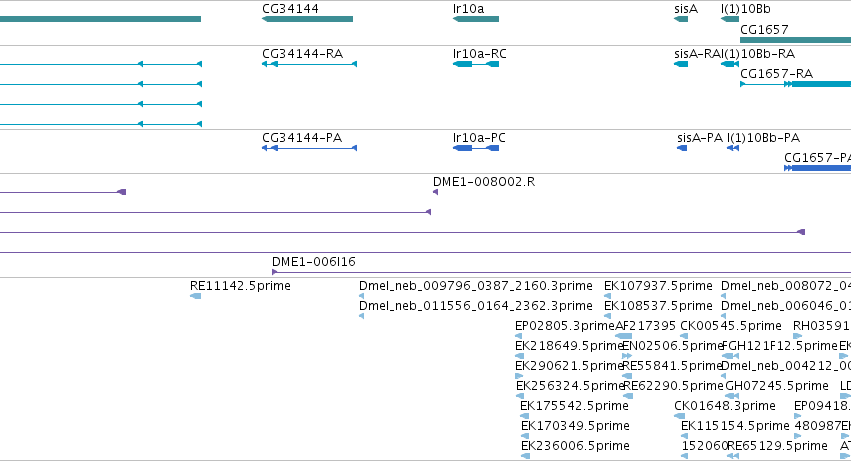Open the EN02506.5prime EST label
The height and width of the screenshot is (461, 851).
click(672, 346)
